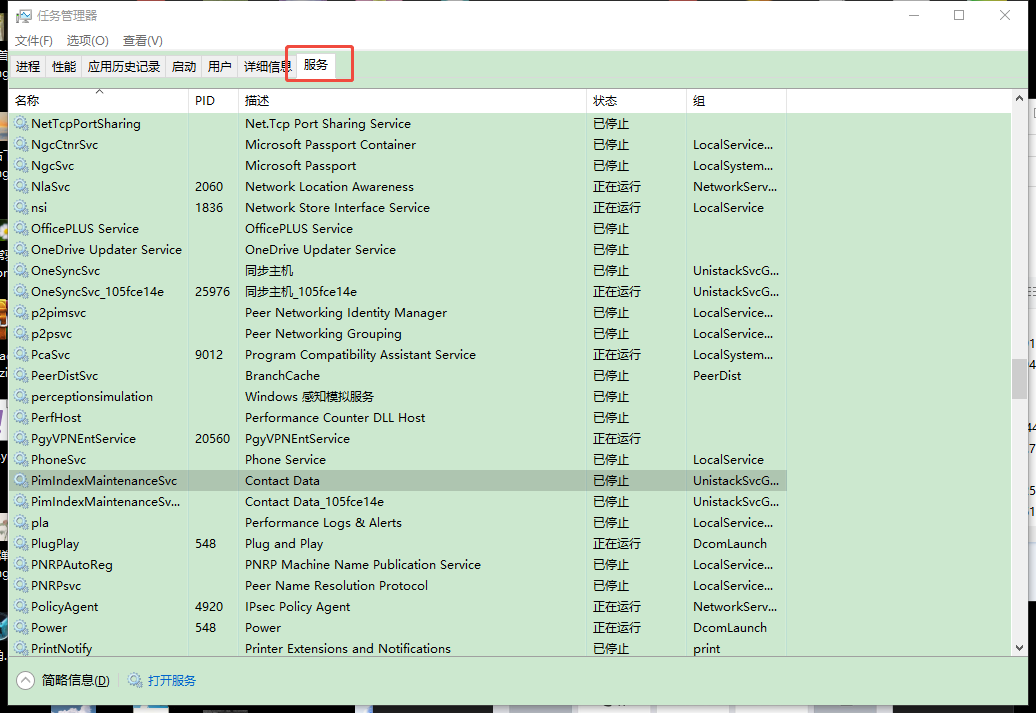Select the PimIndexMaintenanceSvc row name
The height and width of the screenshot is (713, 1036).
coord(104,480)
